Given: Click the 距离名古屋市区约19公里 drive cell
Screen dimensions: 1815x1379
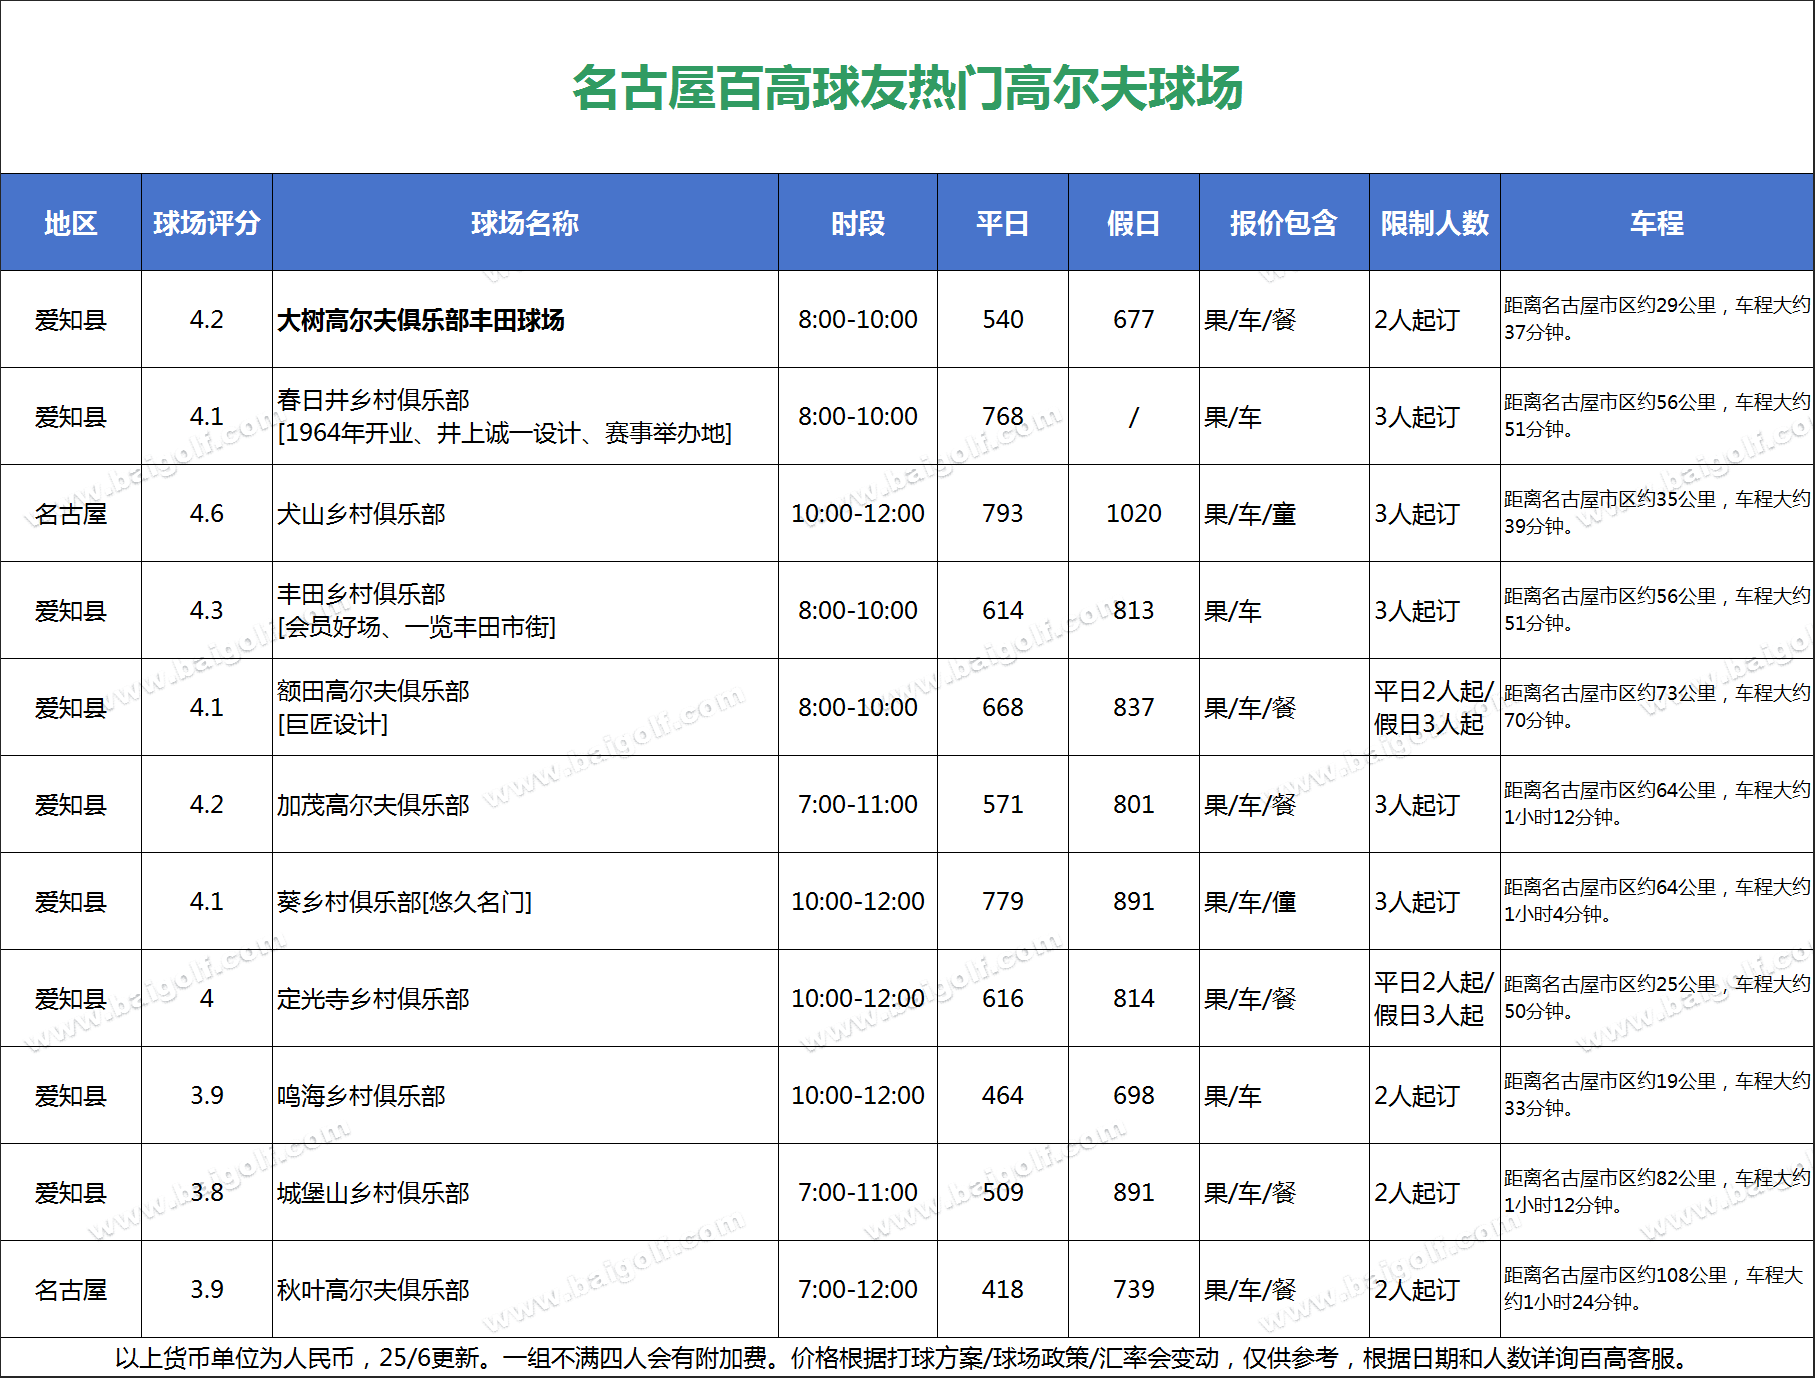Looking at the screenshot, I should (x=1657, y=1095).
